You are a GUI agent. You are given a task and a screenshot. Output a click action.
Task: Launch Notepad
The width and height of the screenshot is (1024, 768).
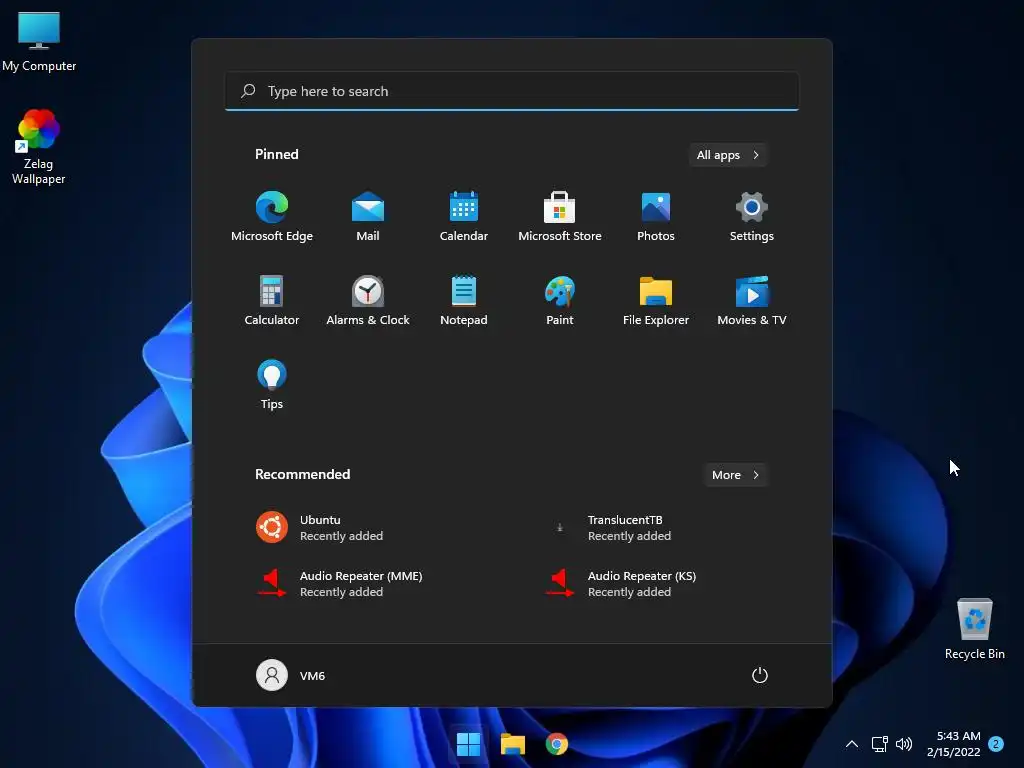(464, 300)
